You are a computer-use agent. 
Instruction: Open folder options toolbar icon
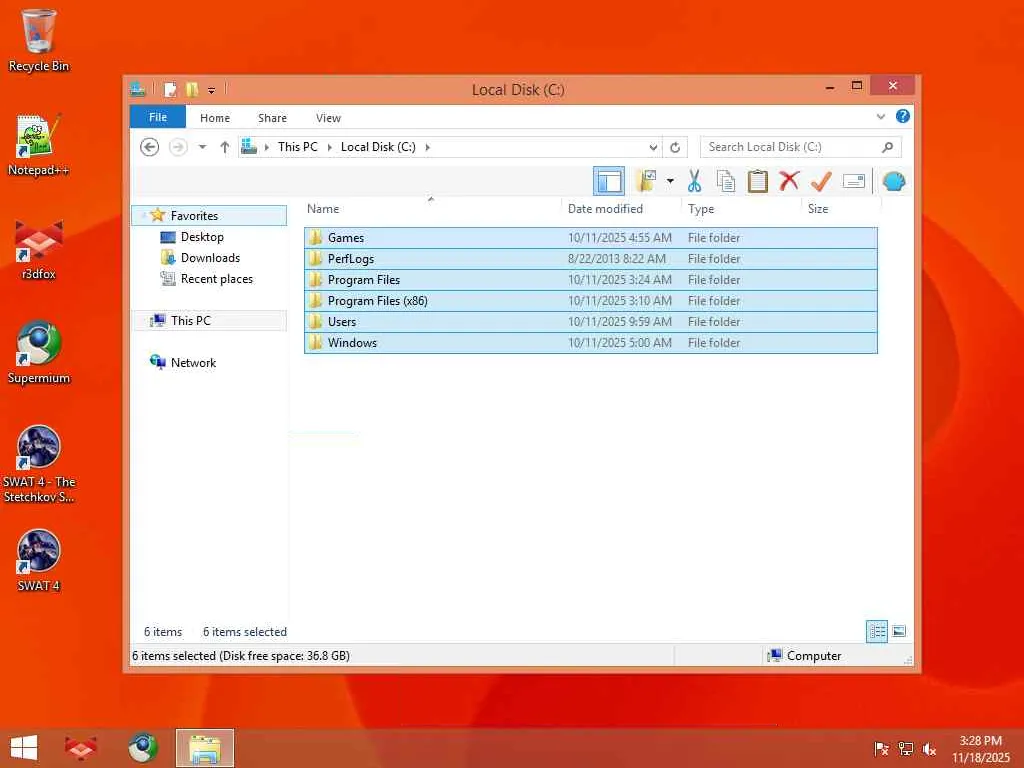[x=646, y=182]
